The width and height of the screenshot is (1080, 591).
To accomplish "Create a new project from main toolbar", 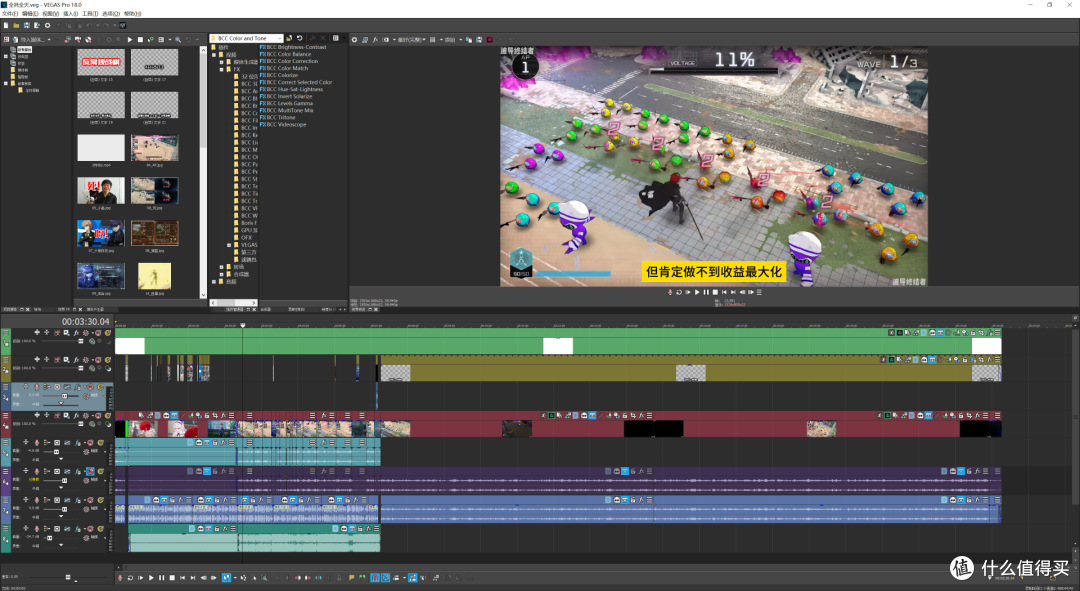I will [6, 25].
